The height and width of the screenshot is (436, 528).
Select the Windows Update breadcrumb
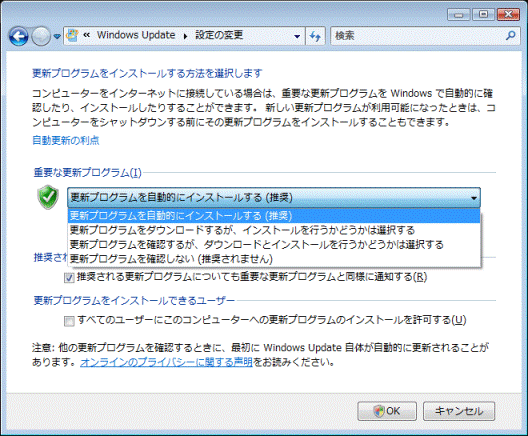click(x=136, y=35)
